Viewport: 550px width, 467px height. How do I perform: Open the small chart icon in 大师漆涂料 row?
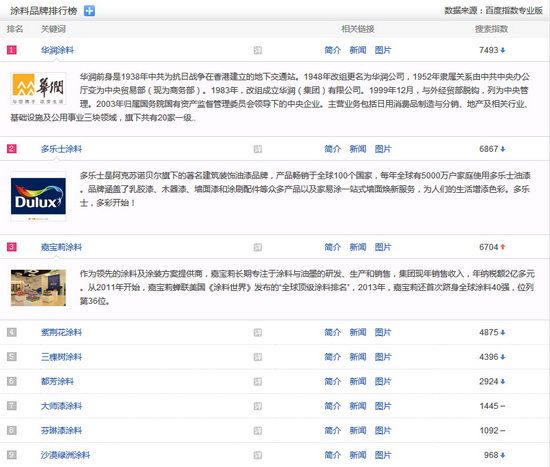point(258,406)
